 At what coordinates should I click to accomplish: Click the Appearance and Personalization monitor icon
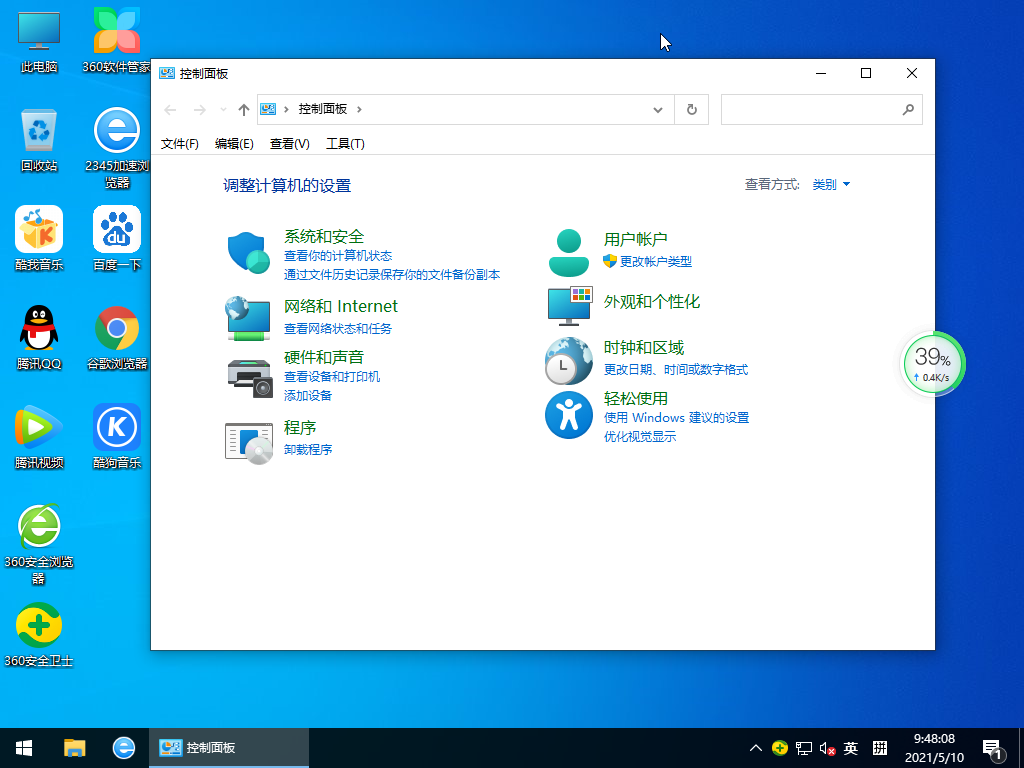(x=569, y=305)
